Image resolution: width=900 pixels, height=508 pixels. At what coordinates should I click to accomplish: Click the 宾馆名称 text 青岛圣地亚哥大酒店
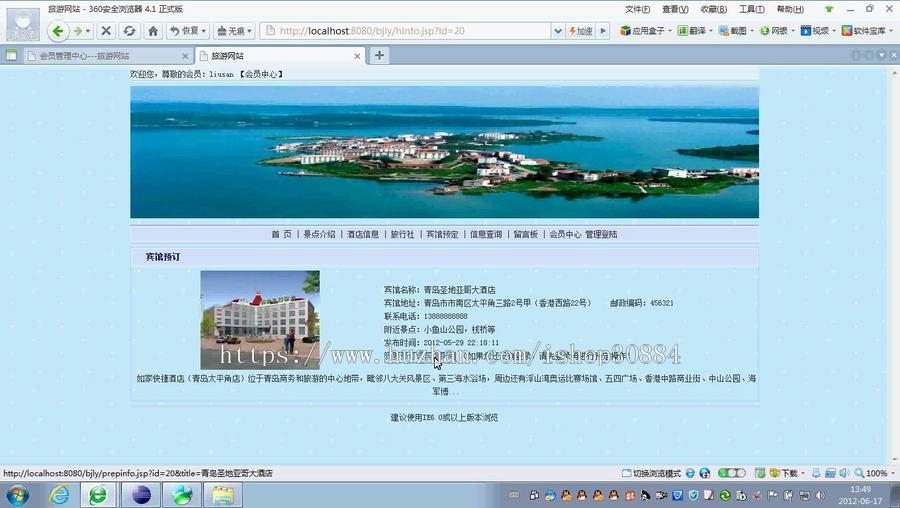459,290
